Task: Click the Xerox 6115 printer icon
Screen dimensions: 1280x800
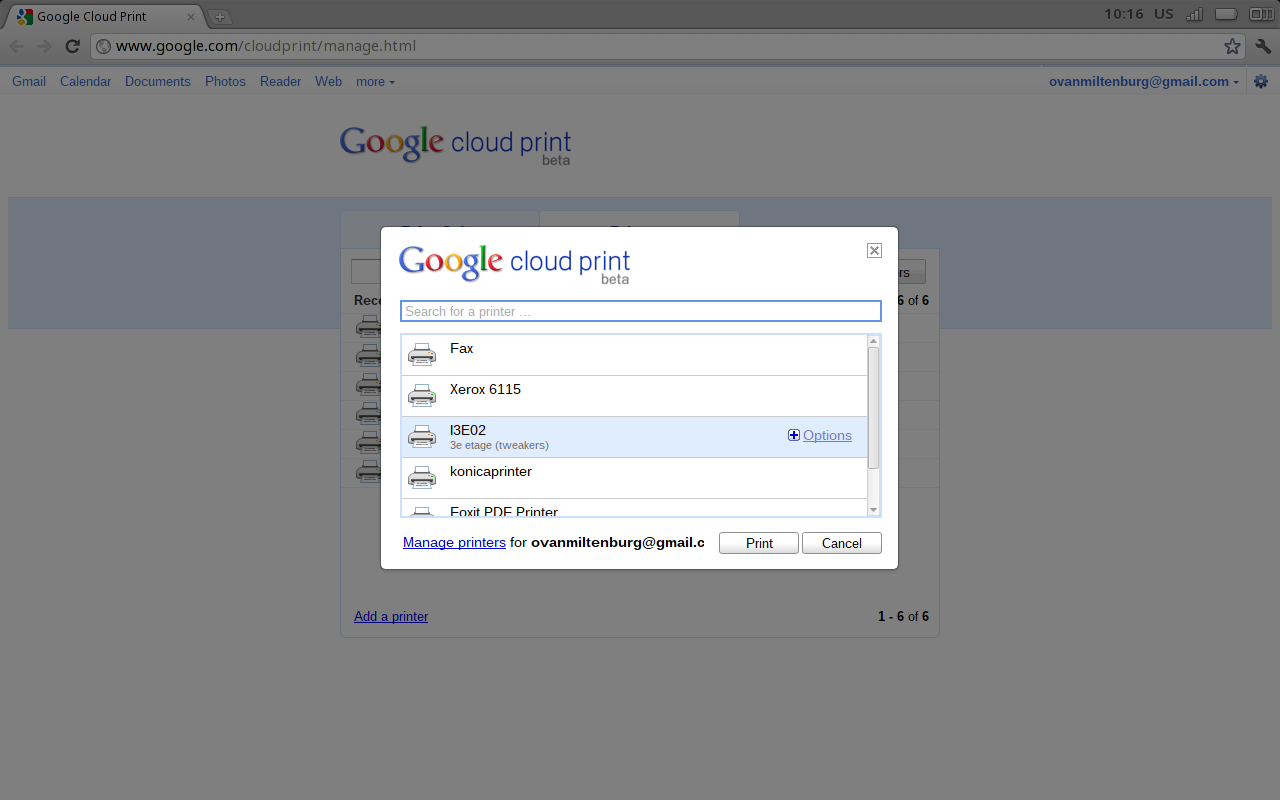Action: pos(422,396)
